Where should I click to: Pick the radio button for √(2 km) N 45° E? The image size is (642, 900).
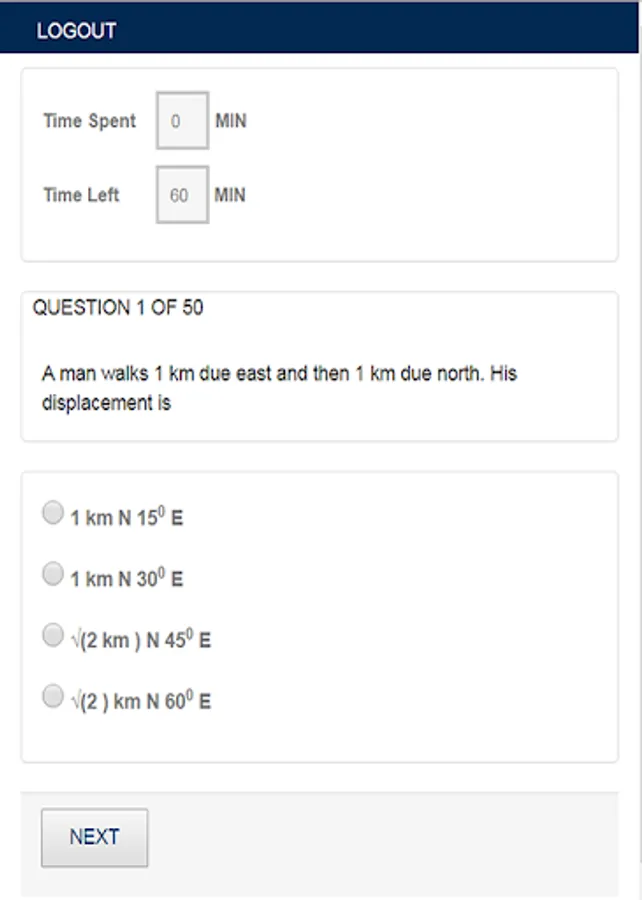point(53,635)
